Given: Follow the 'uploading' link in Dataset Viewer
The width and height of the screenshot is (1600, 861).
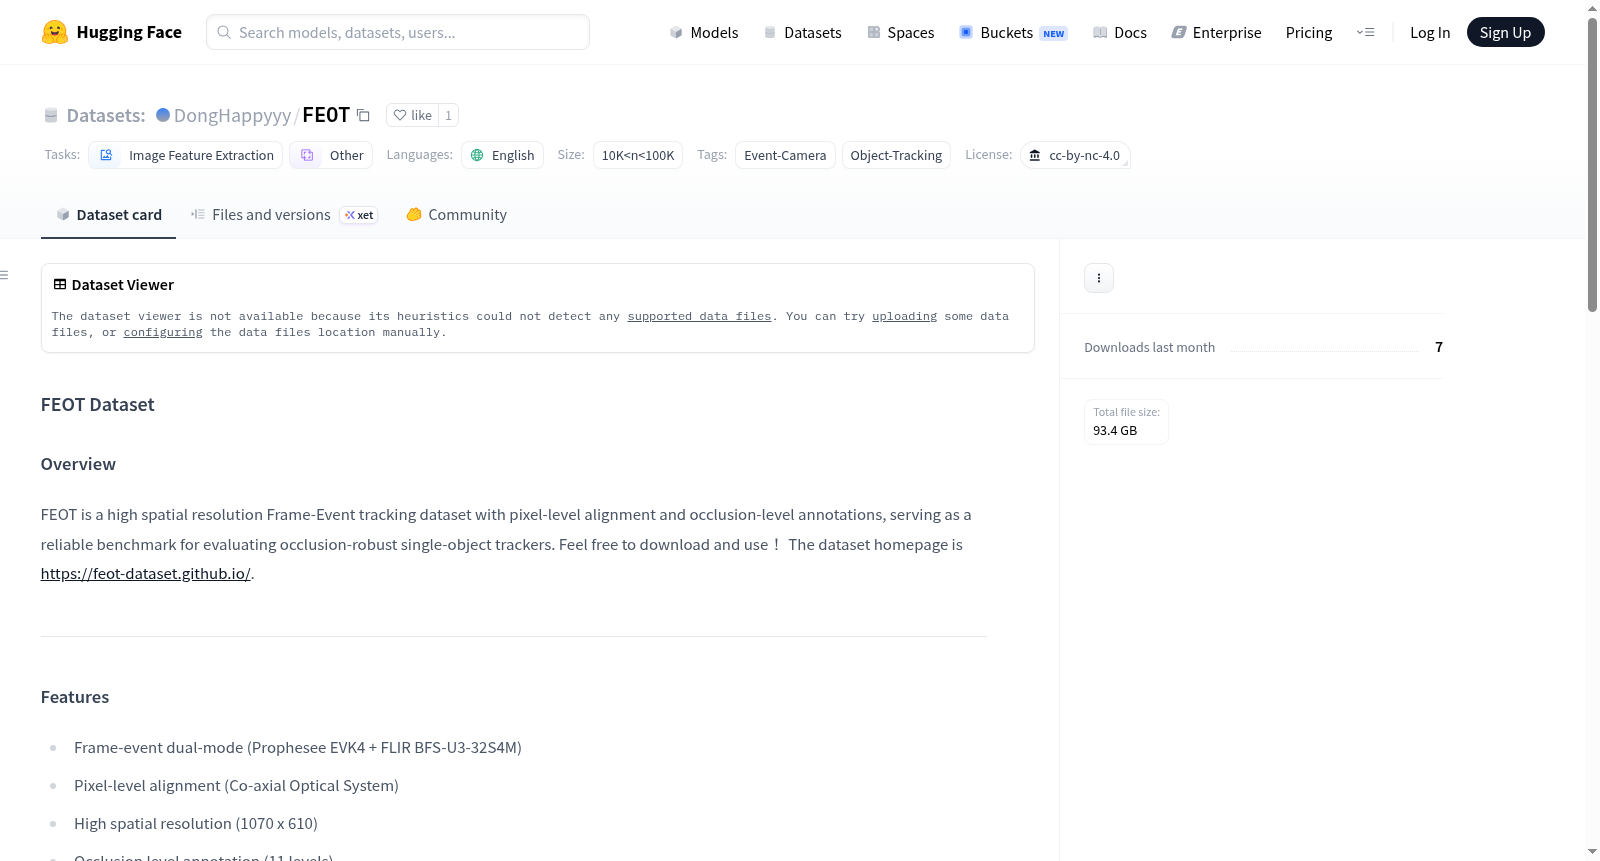Looking at the screenshot, I should (904, 316).
